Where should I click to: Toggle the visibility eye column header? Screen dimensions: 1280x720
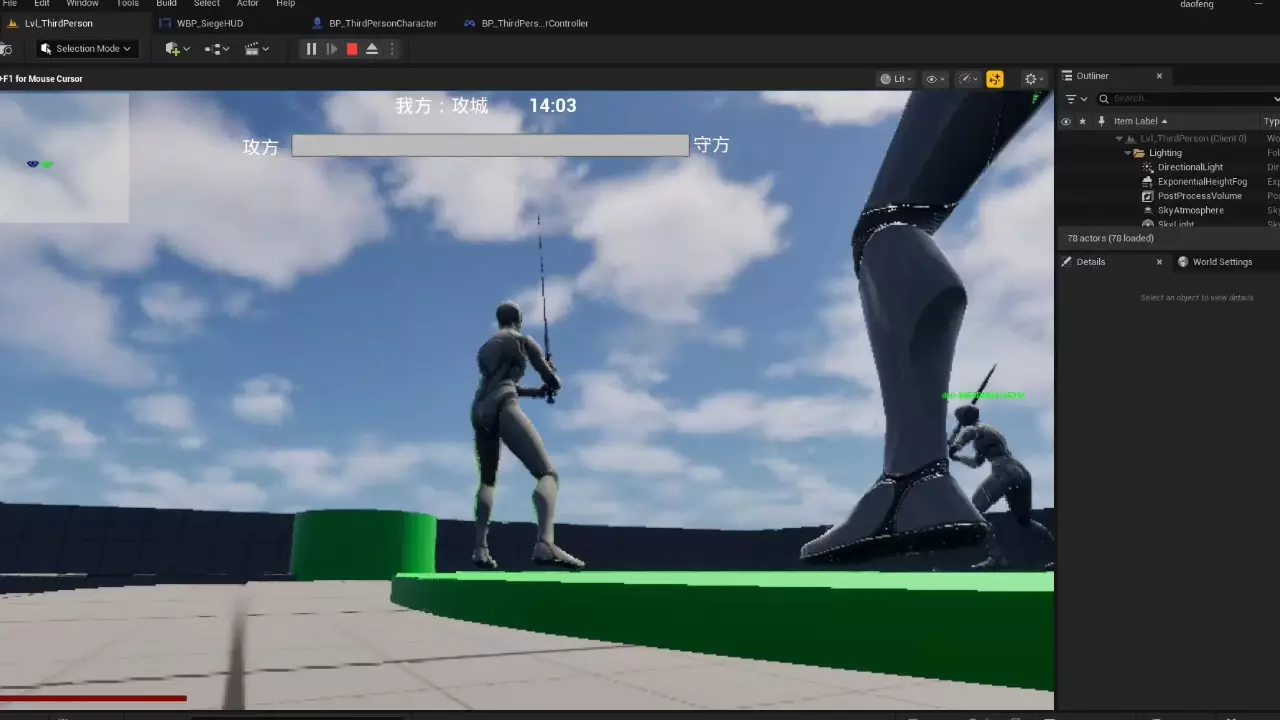(1066, 121)
